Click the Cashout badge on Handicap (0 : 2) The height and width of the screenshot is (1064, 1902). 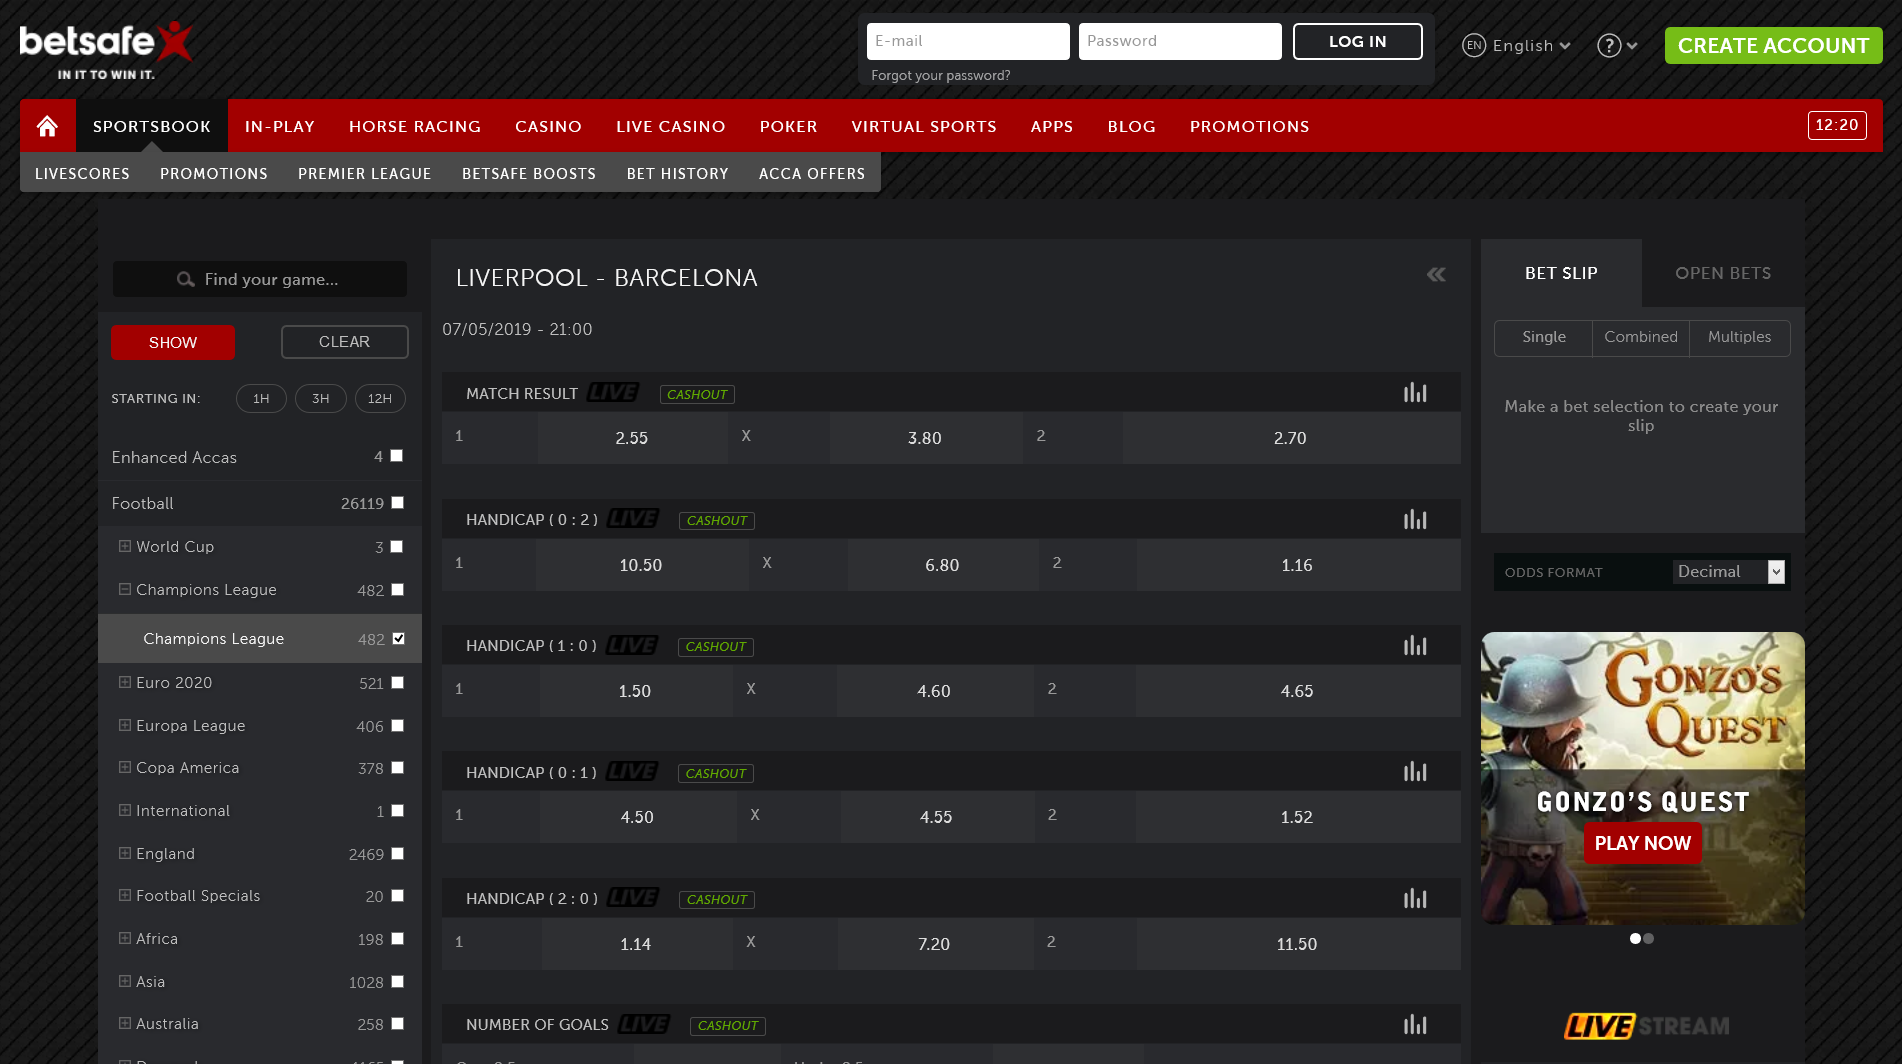pos(717,521)
